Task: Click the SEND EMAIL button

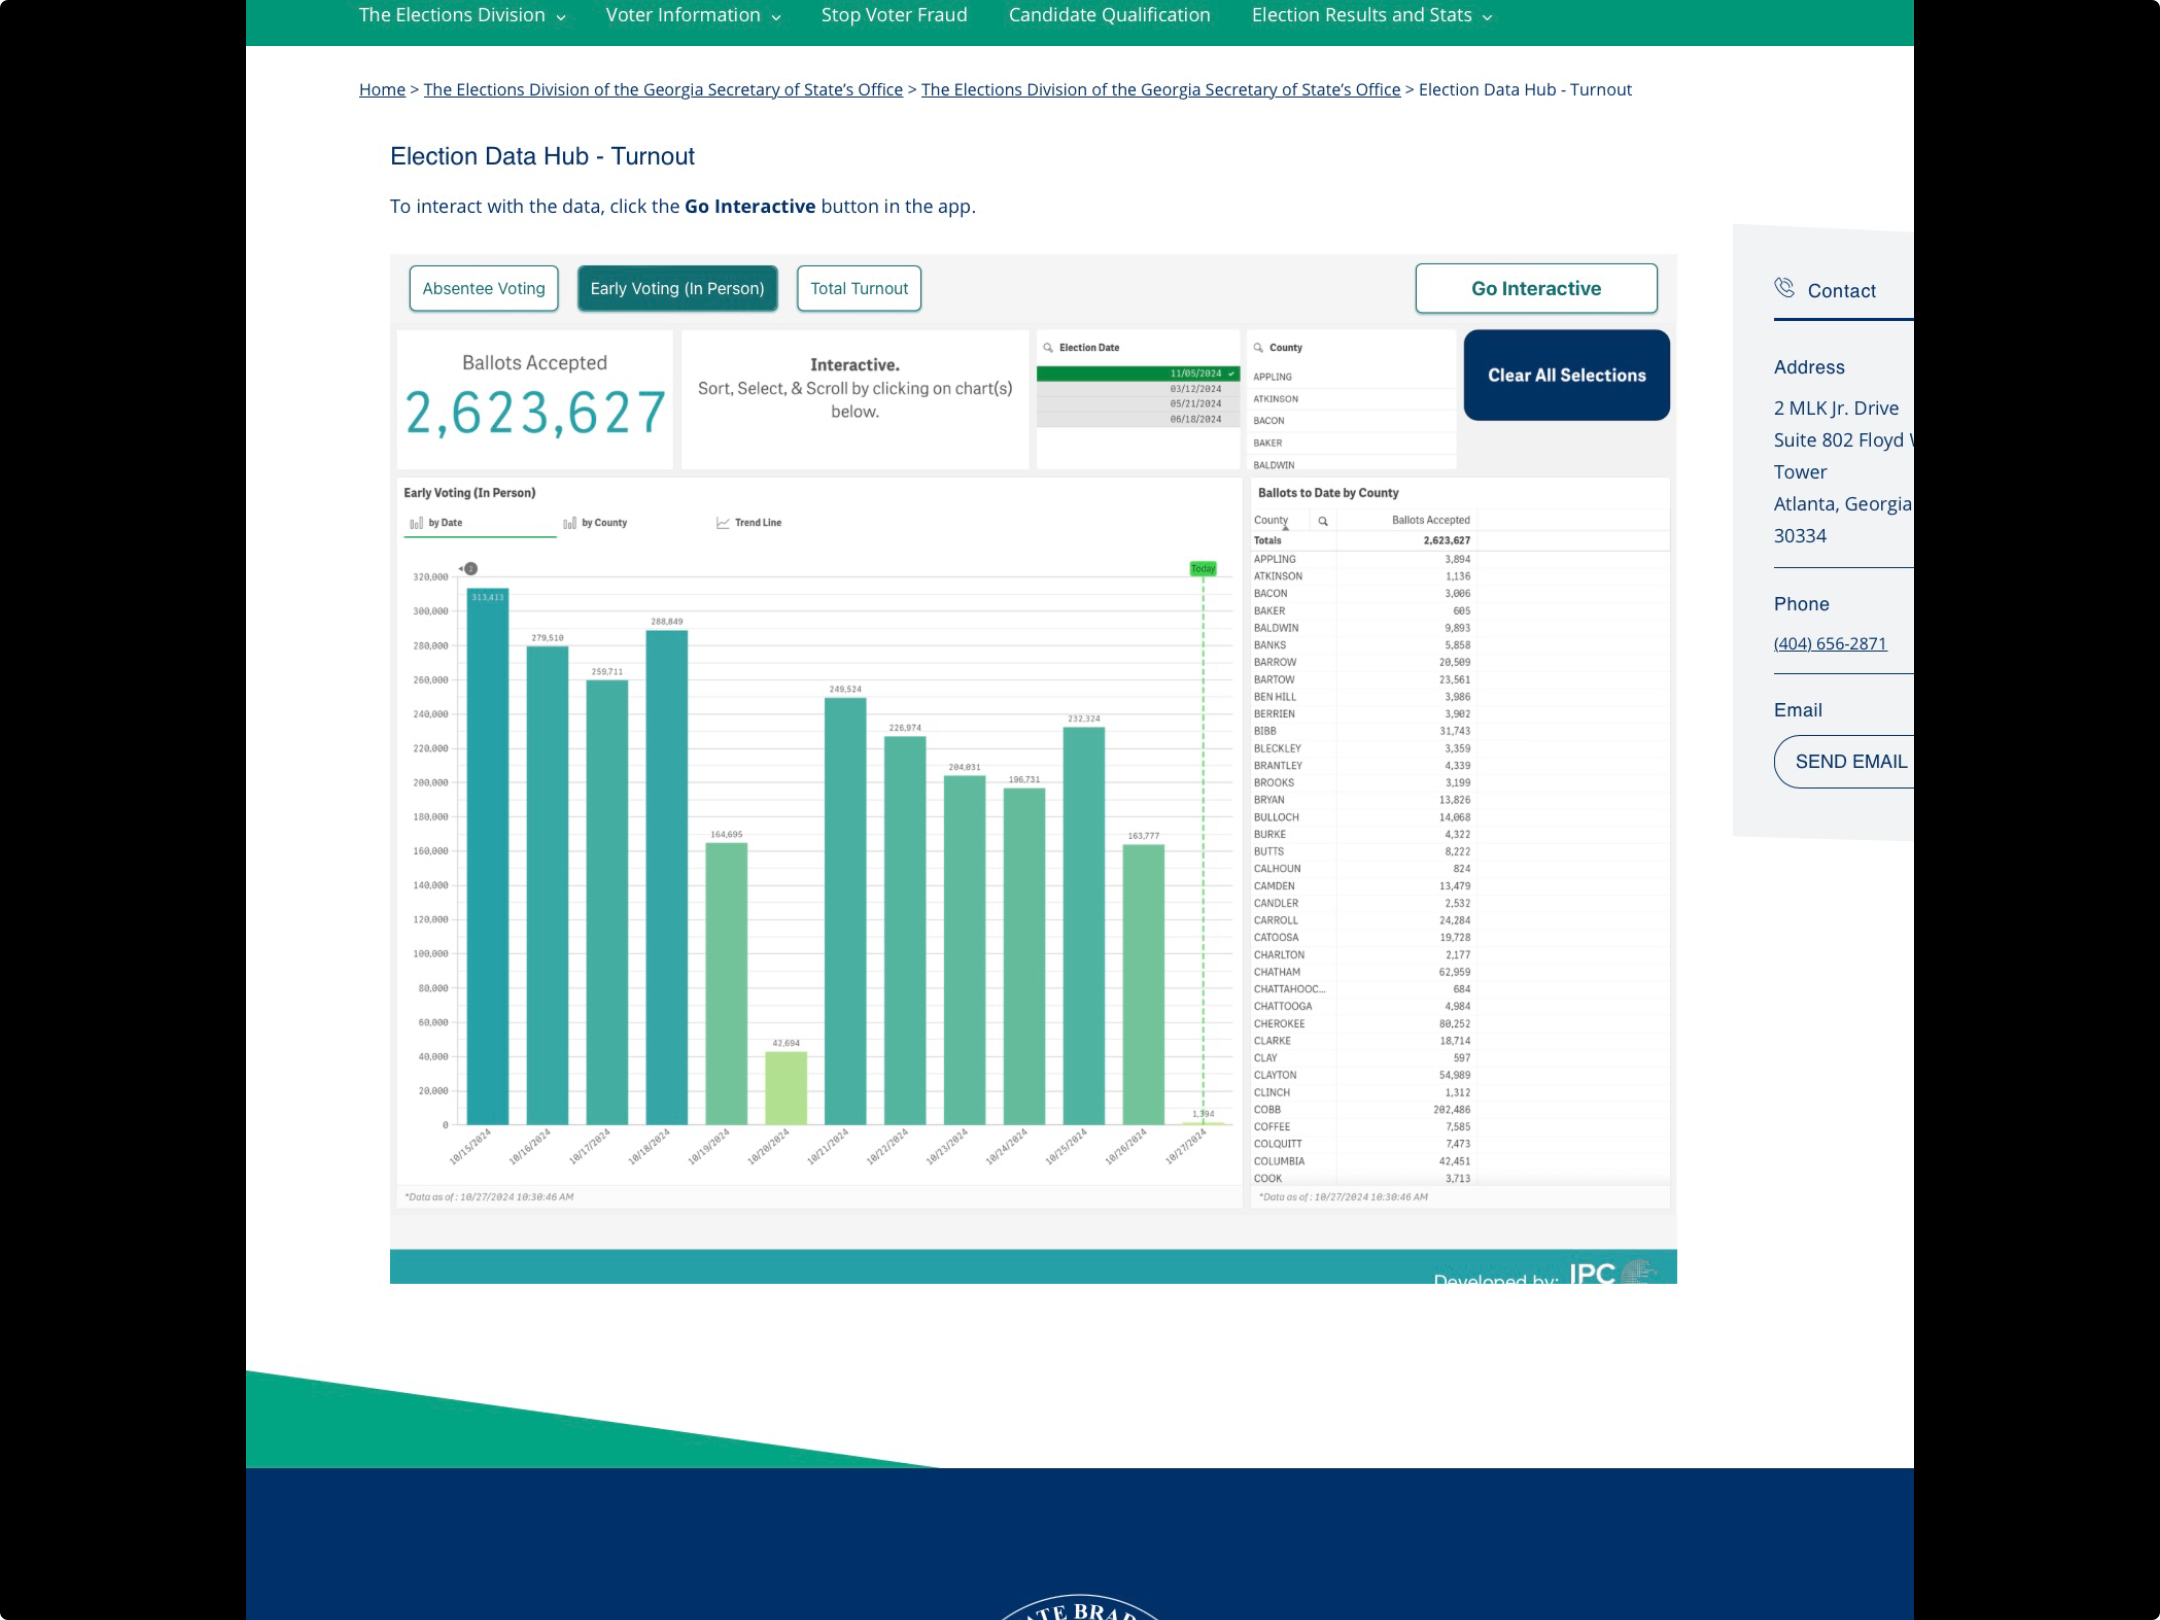Action: tap(1844, 762)
